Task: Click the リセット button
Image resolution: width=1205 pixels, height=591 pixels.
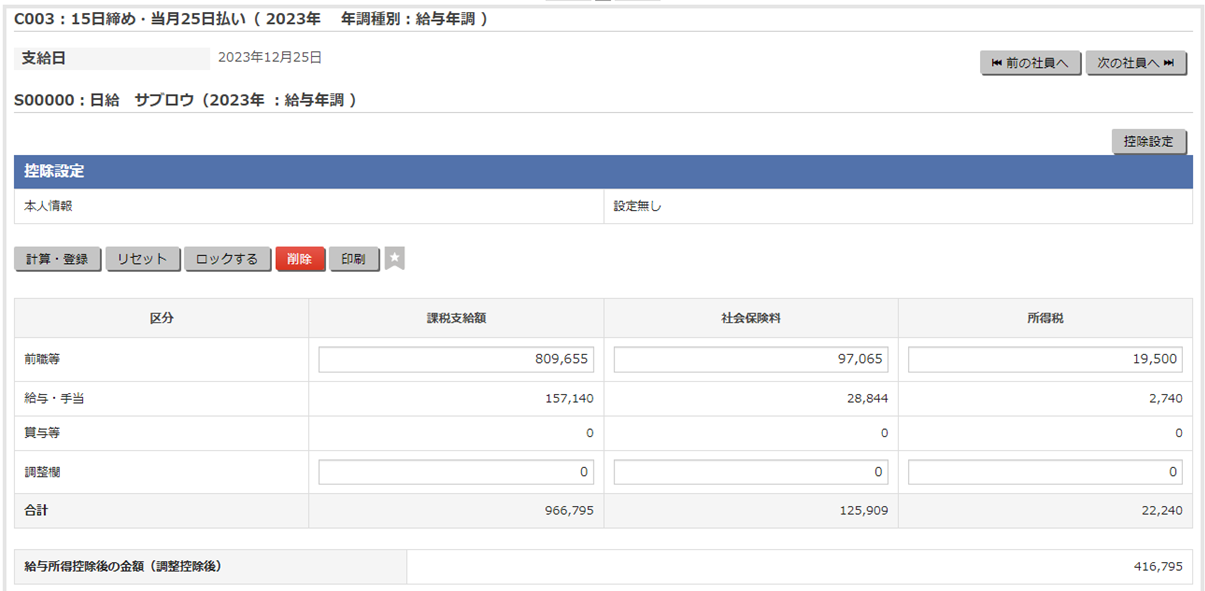Action: (x=142, y=260)
